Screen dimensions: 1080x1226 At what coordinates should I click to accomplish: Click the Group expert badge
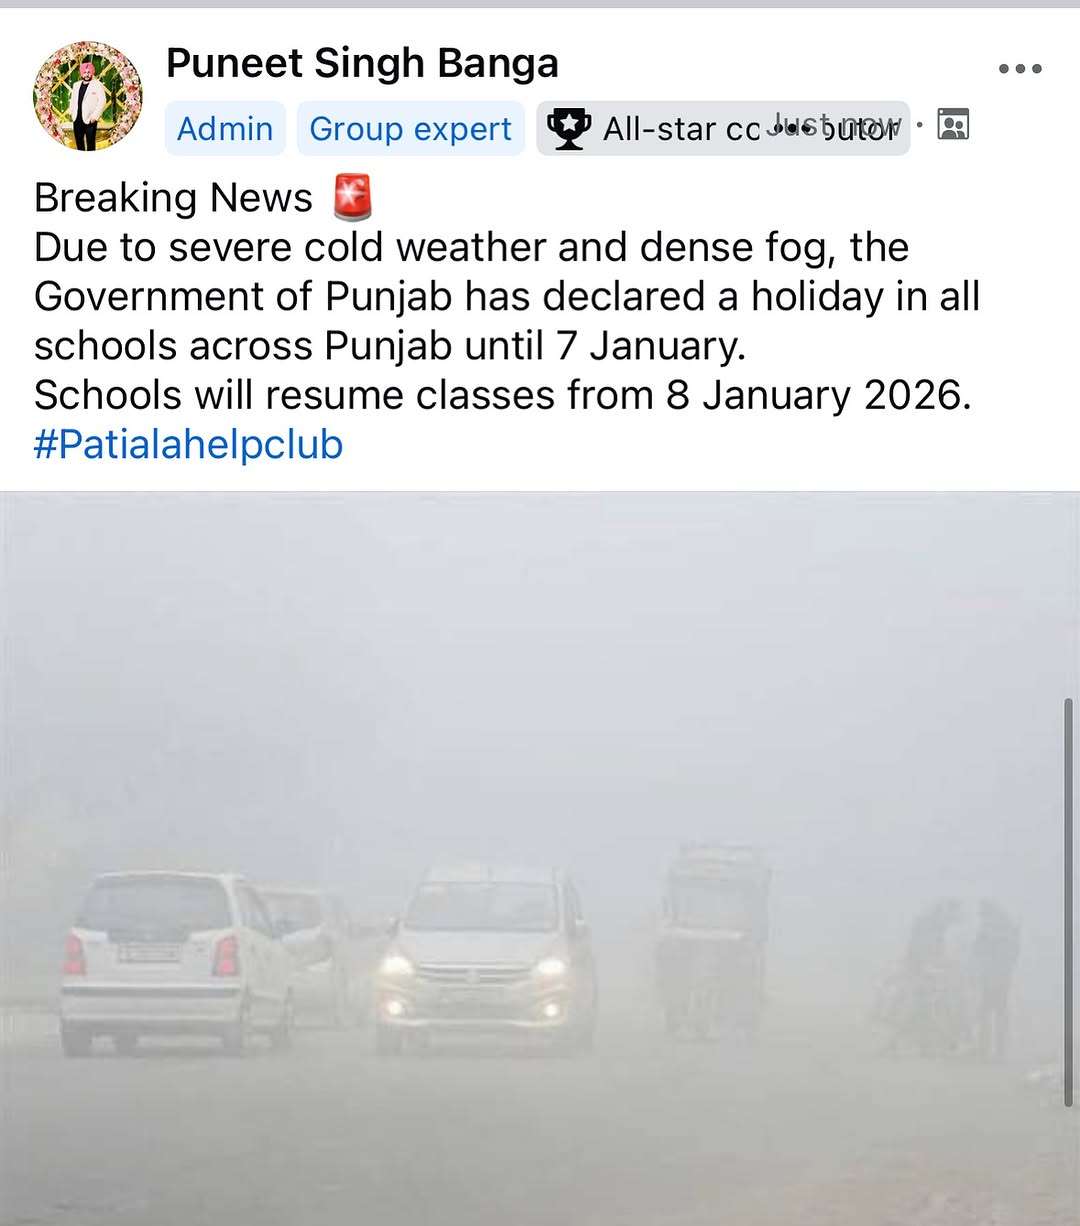click(x=411, y=129)
